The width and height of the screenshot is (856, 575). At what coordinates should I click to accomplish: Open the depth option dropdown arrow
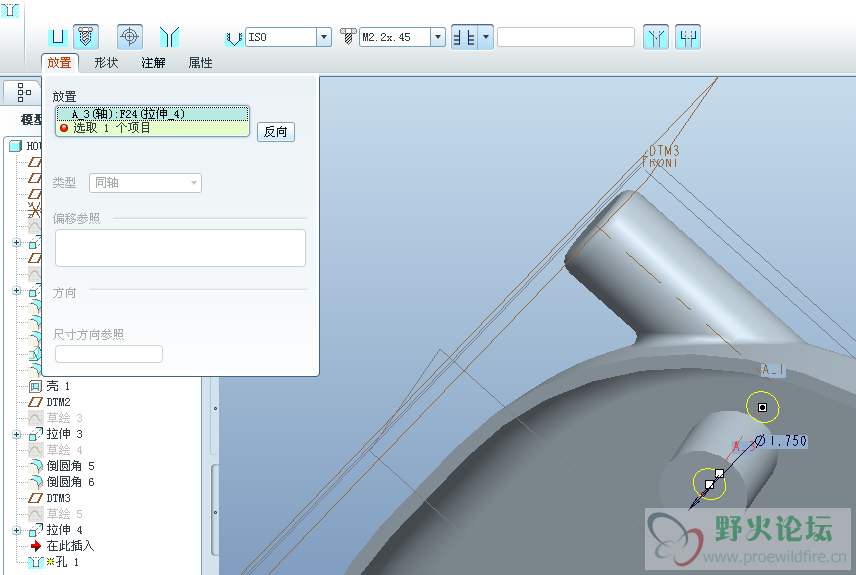tap(486, 37)
